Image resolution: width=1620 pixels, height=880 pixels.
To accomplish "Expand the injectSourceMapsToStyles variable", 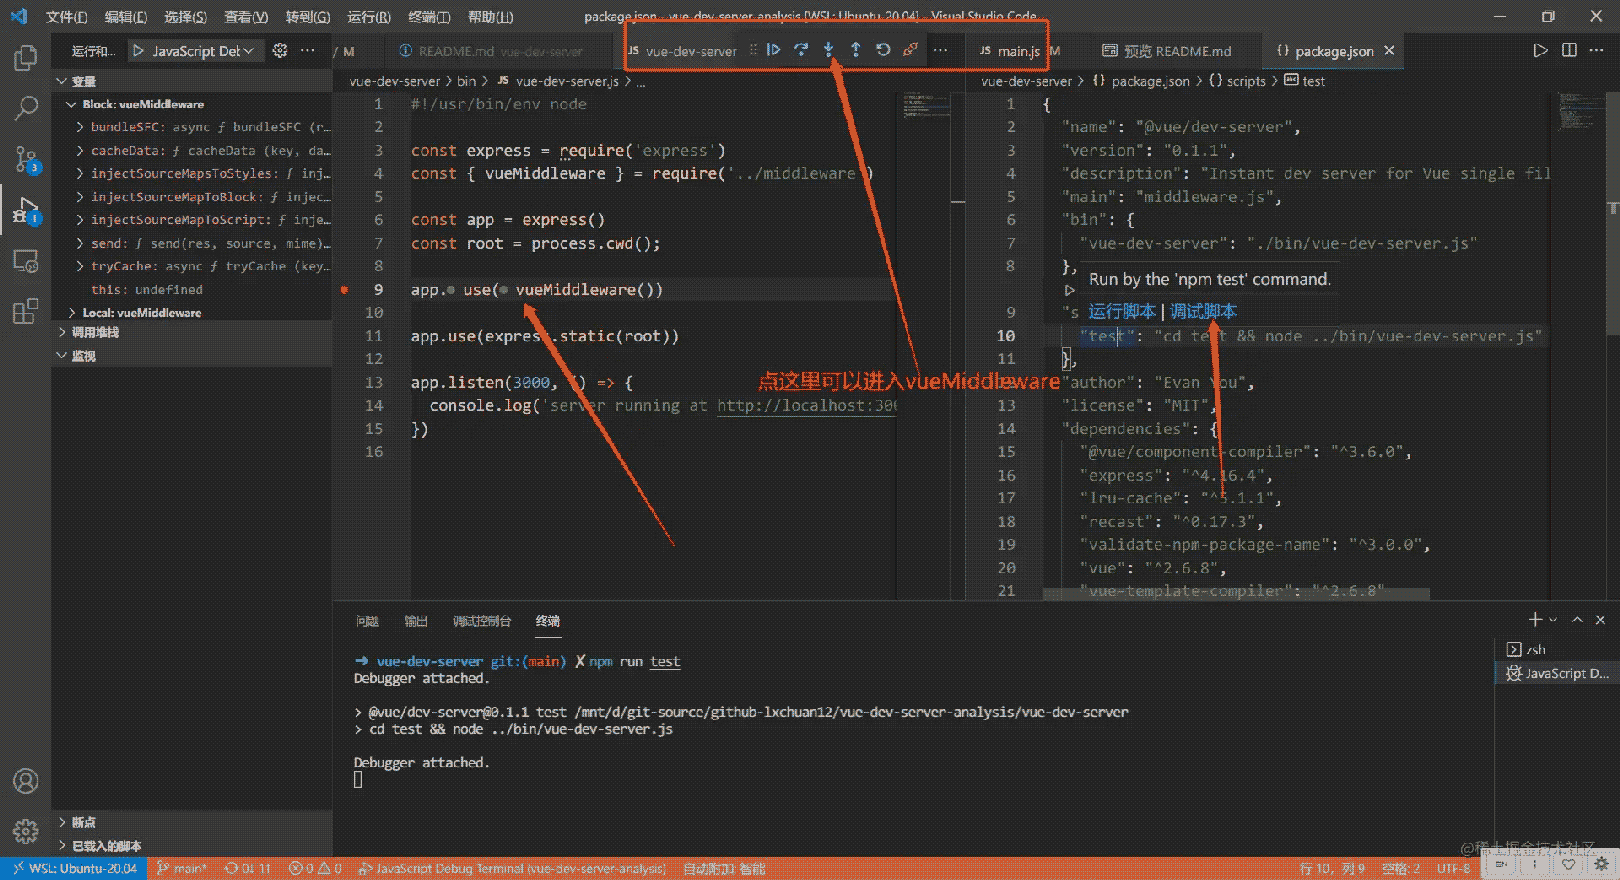I will 80,174.
